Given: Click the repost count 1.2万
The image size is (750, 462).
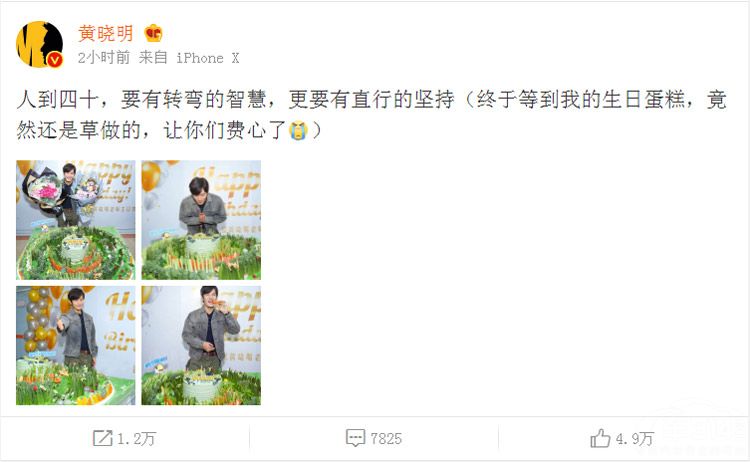Looking at the screenshot, I should point(136,439).
